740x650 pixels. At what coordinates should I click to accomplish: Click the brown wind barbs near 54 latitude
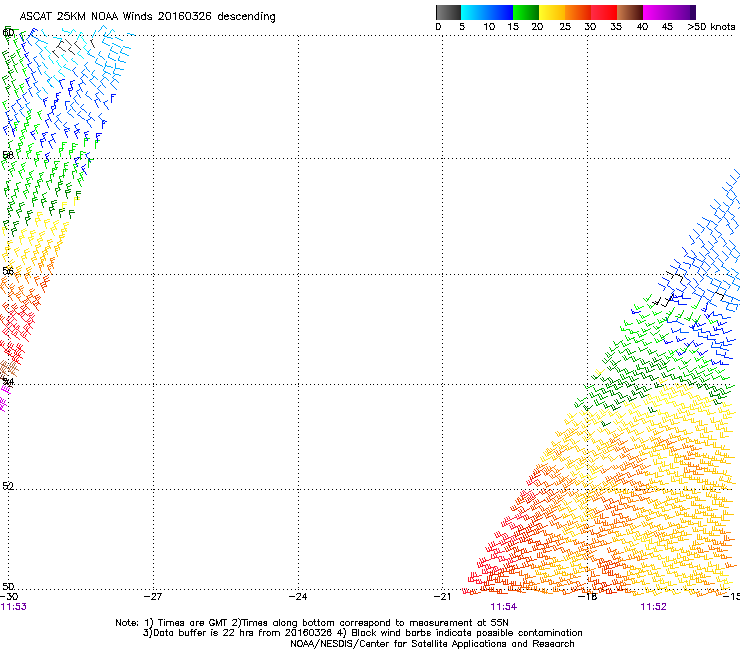(8, 369)
